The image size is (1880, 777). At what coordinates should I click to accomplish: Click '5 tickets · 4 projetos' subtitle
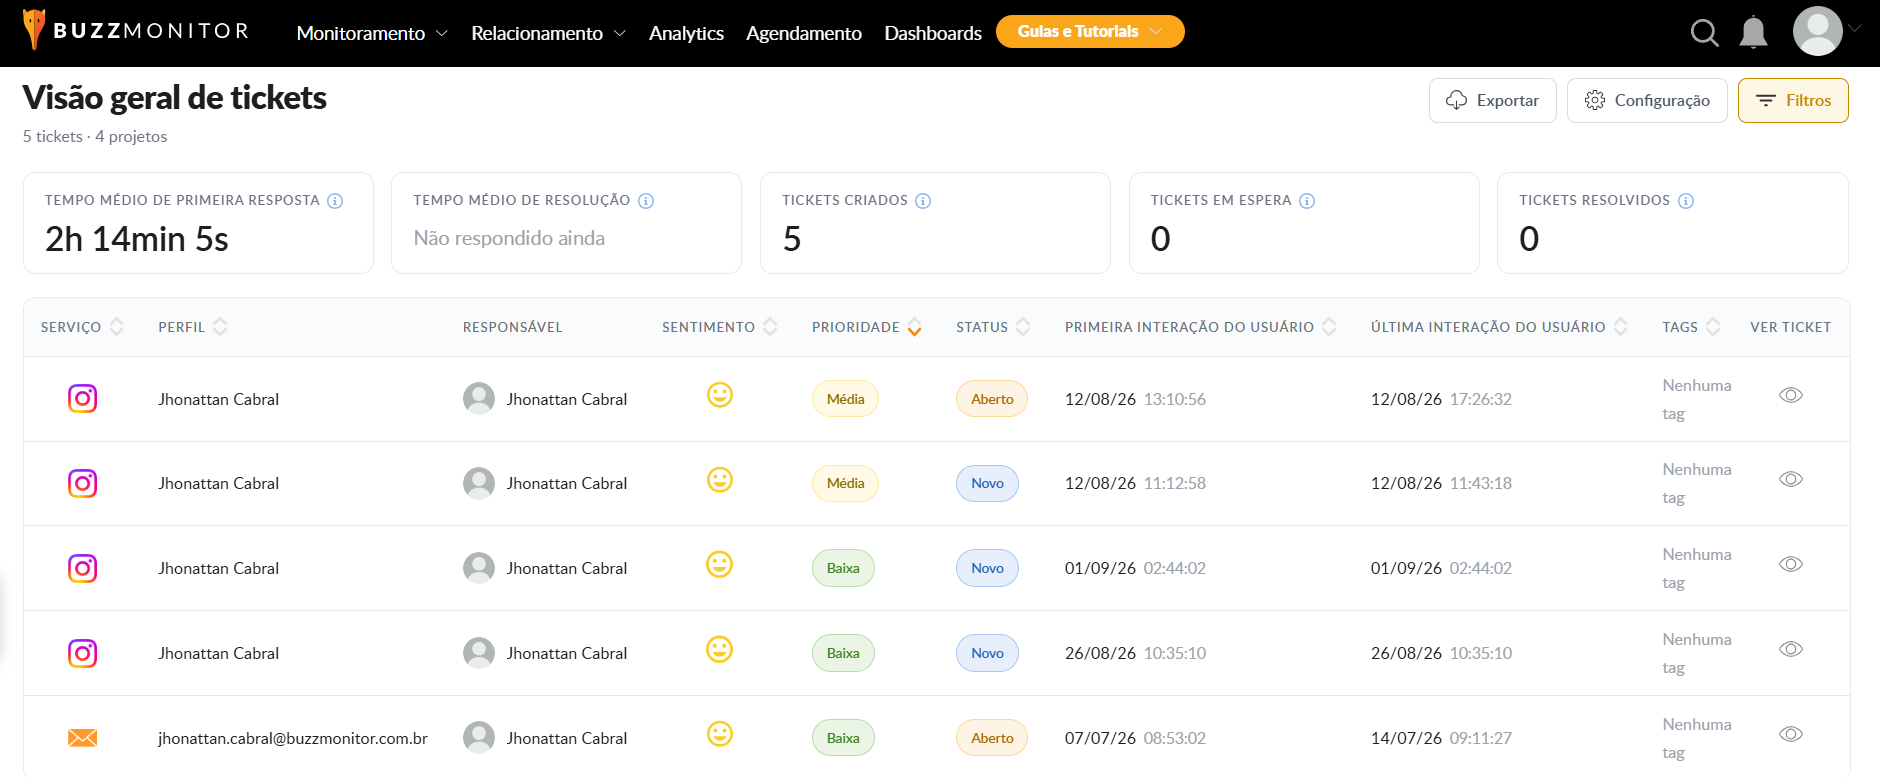tap(95, 137)
